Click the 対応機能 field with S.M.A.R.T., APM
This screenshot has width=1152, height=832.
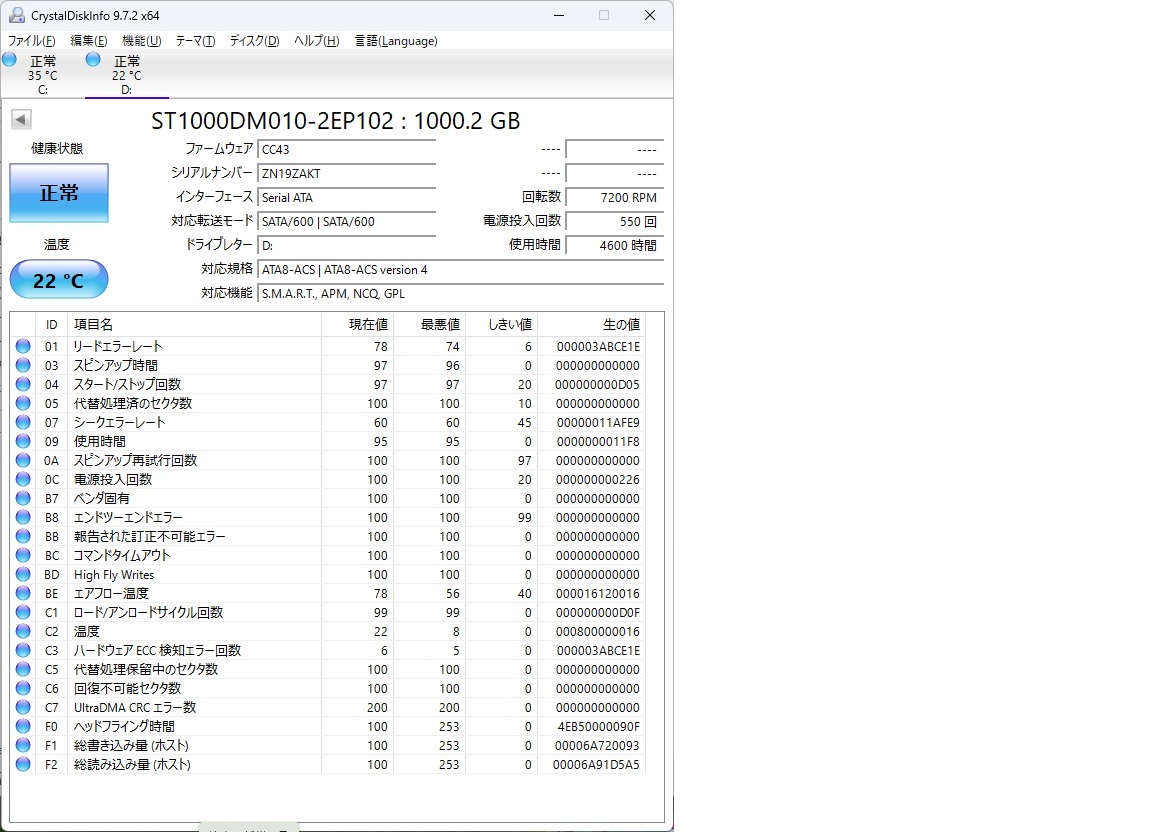[461, 293]
